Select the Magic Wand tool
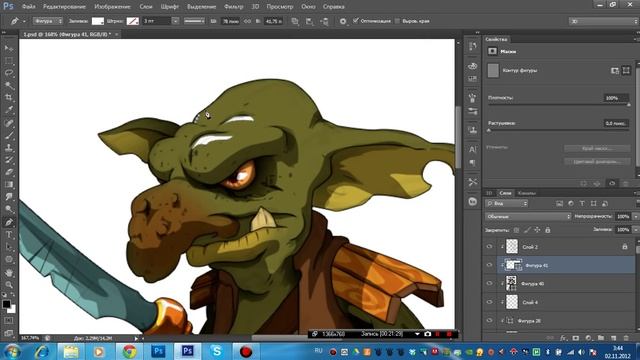This screenshot has height=360, width=640. [x=9, y=85]
